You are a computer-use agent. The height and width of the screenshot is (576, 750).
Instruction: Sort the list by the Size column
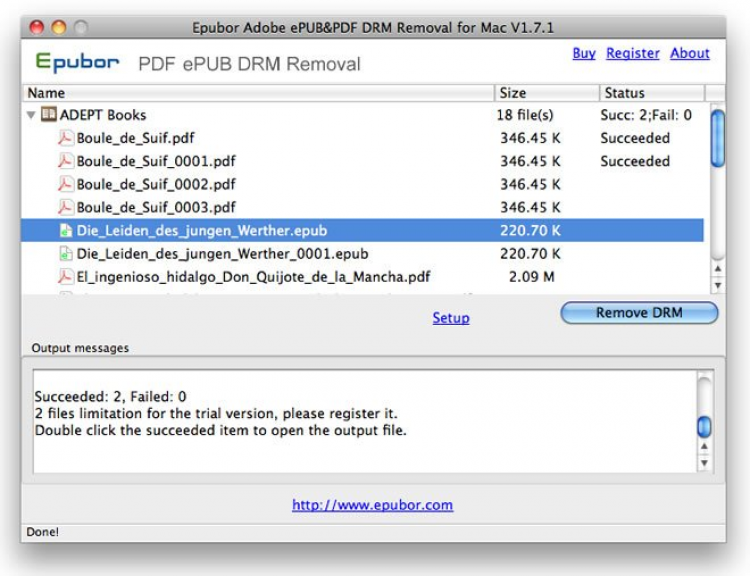[546, 93]
